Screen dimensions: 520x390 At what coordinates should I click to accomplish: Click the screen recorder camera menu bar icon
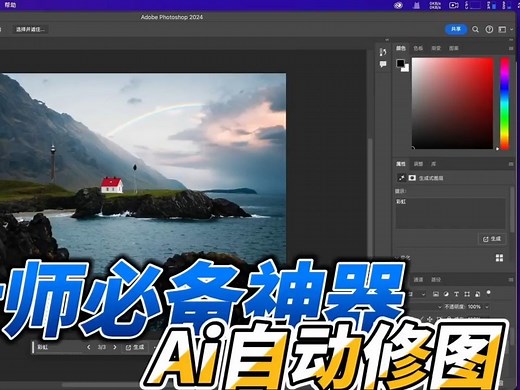click(453, 5)
